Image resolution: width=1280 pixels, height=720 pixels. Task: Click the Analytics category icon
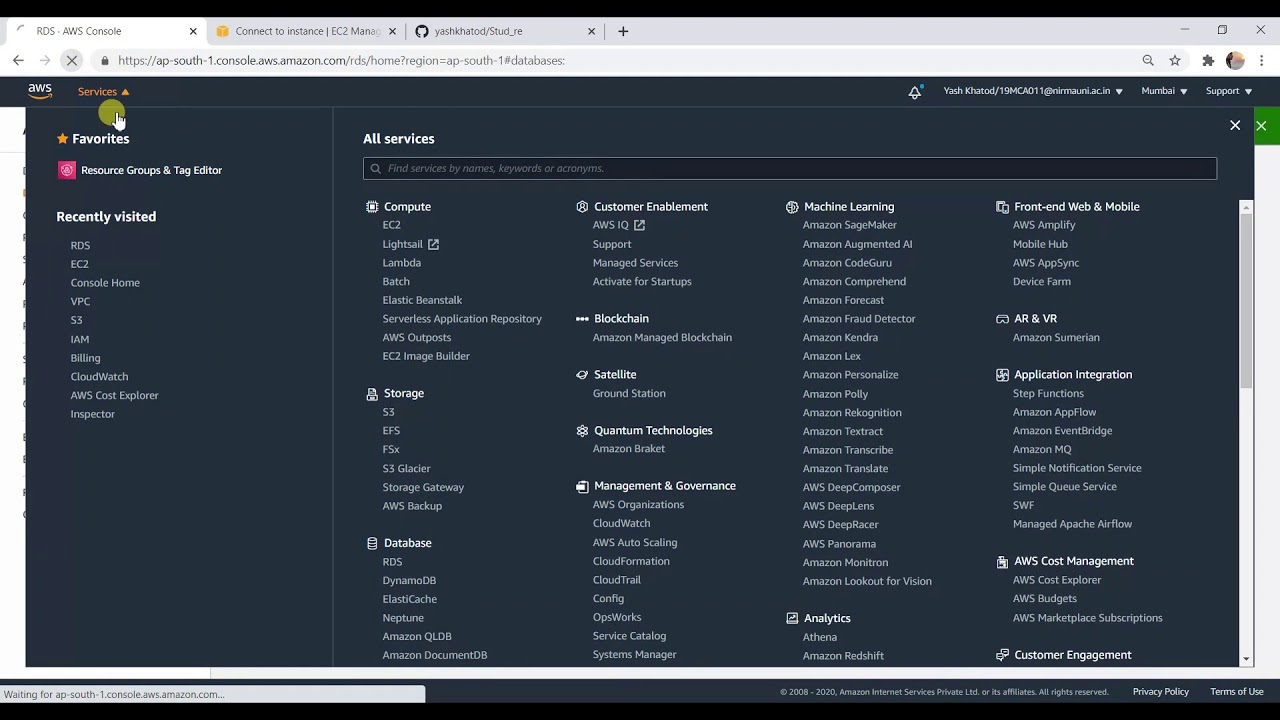point(792,619)
